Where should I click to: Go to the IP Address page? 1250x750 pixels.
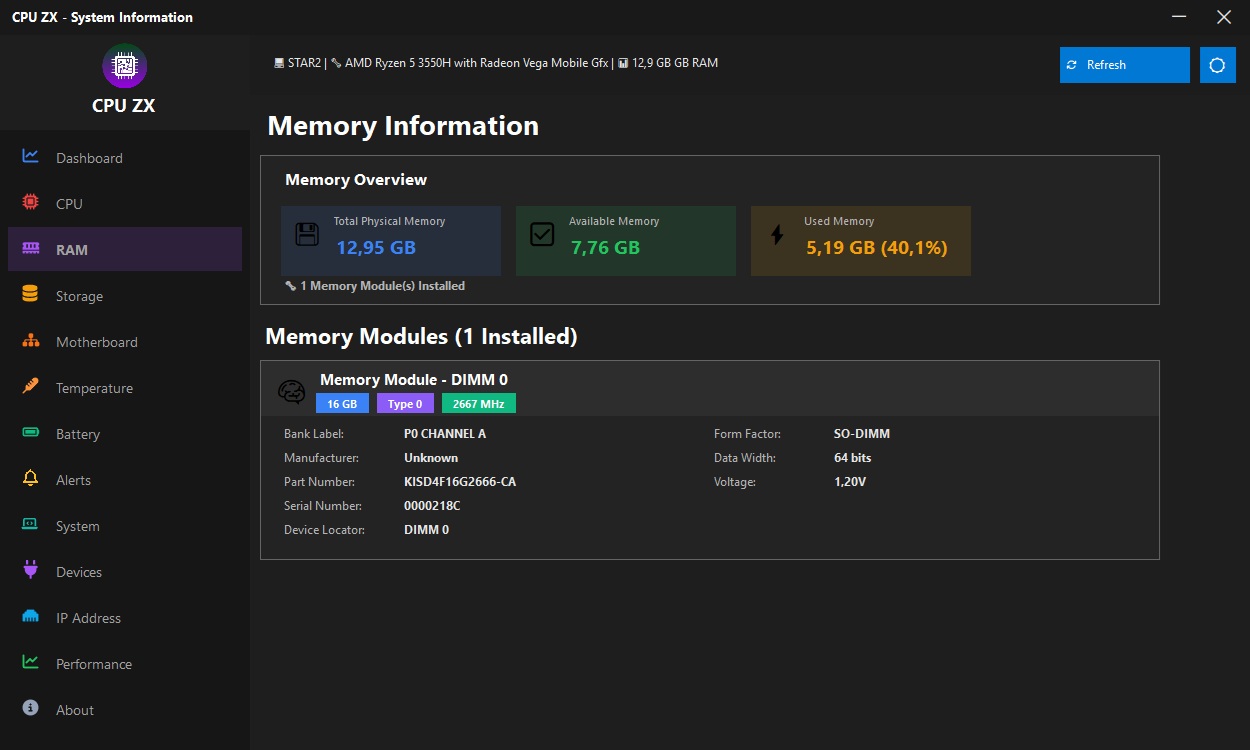tap(88, 618)
